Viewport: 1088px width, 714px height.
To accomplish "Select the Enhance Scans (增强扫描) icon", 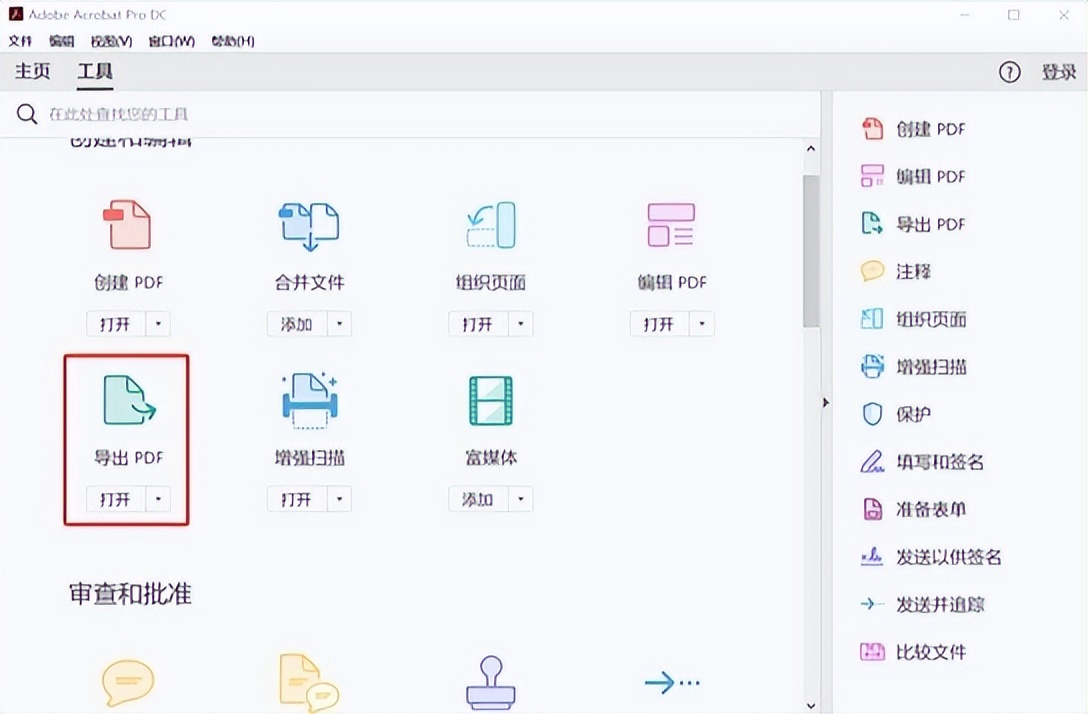I will pyautogui.click(x=309, y=400).
